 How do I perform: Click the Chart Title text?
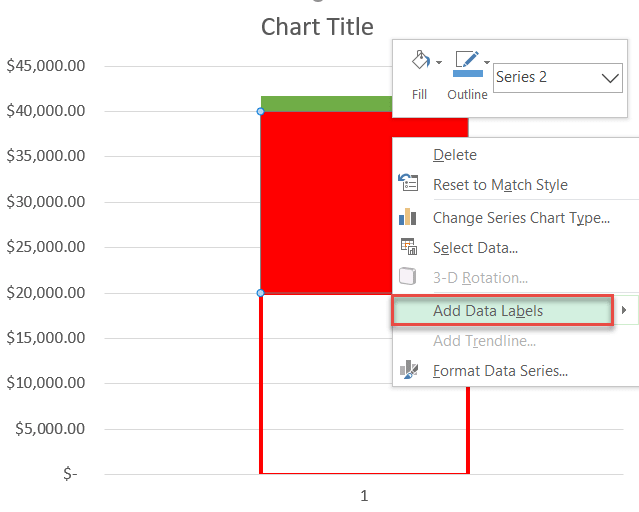(317, 26)
